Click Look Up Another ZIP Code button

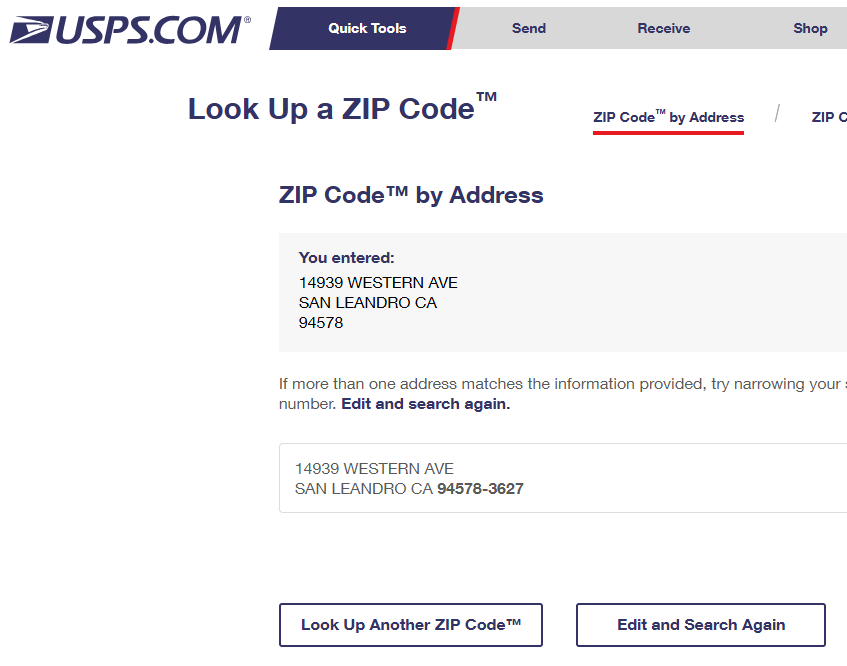coord(411,625)
